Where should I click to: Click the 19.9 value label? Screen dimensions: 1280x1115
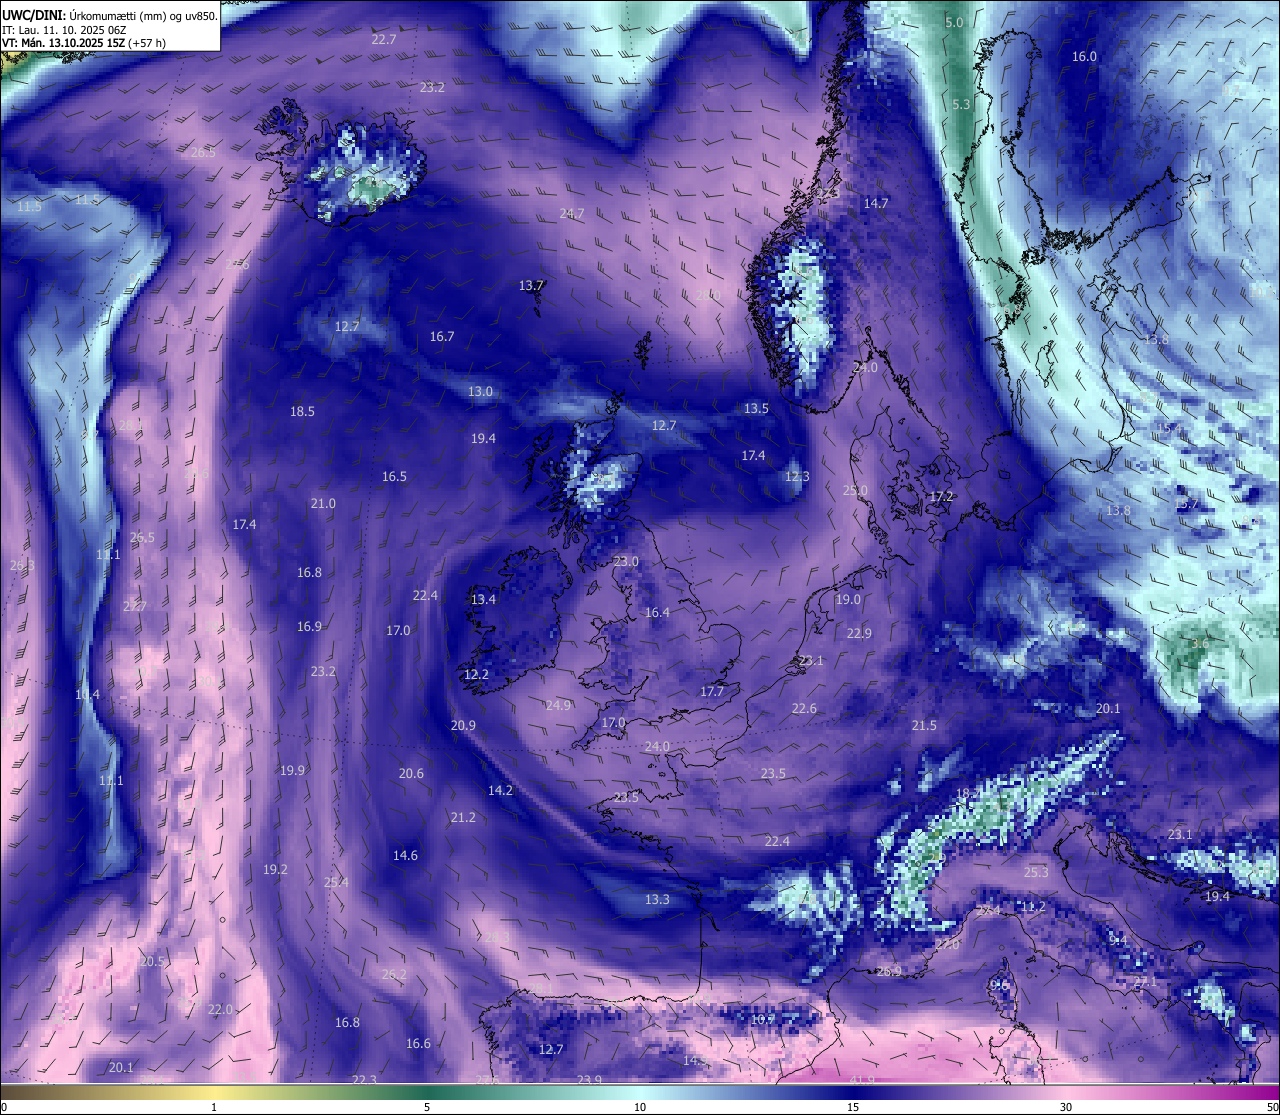point(292,771)
